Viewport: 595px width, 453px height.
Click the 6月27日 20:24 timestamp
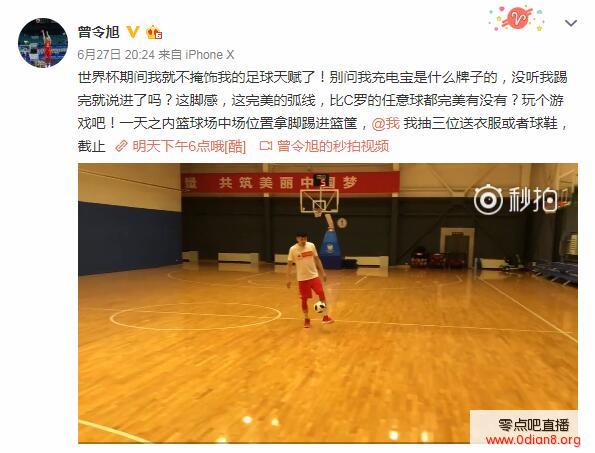click(x=116, y=55)
